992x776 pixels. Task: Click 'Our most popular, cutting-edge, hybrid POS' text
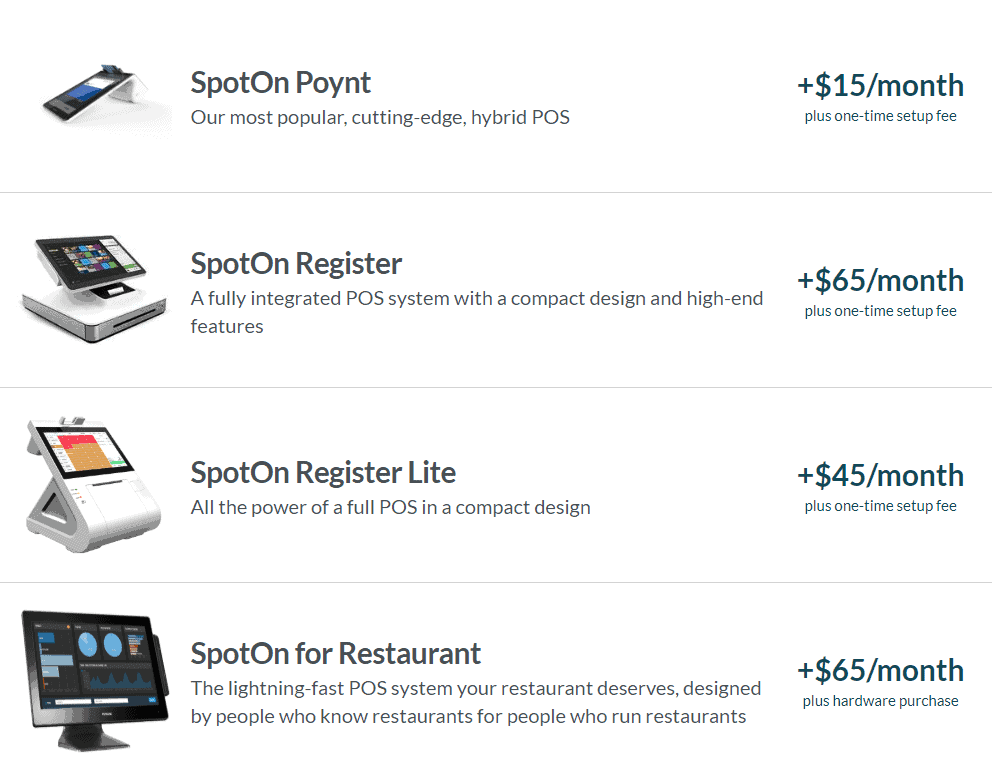(x=380, y=118)
